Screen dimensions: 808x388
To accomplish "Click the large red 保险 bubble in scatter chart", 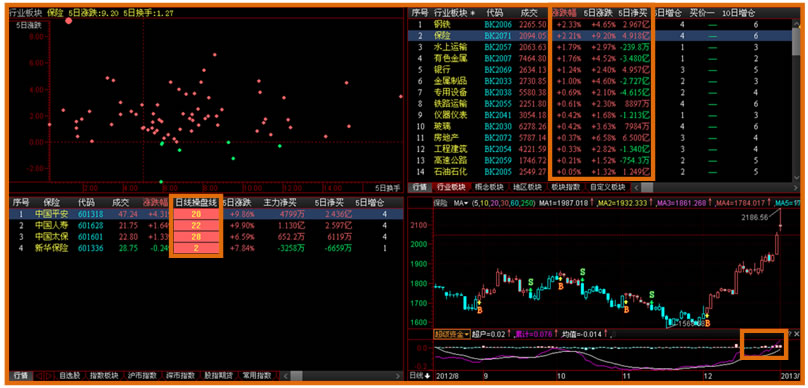I will click(x=69, y=21).
